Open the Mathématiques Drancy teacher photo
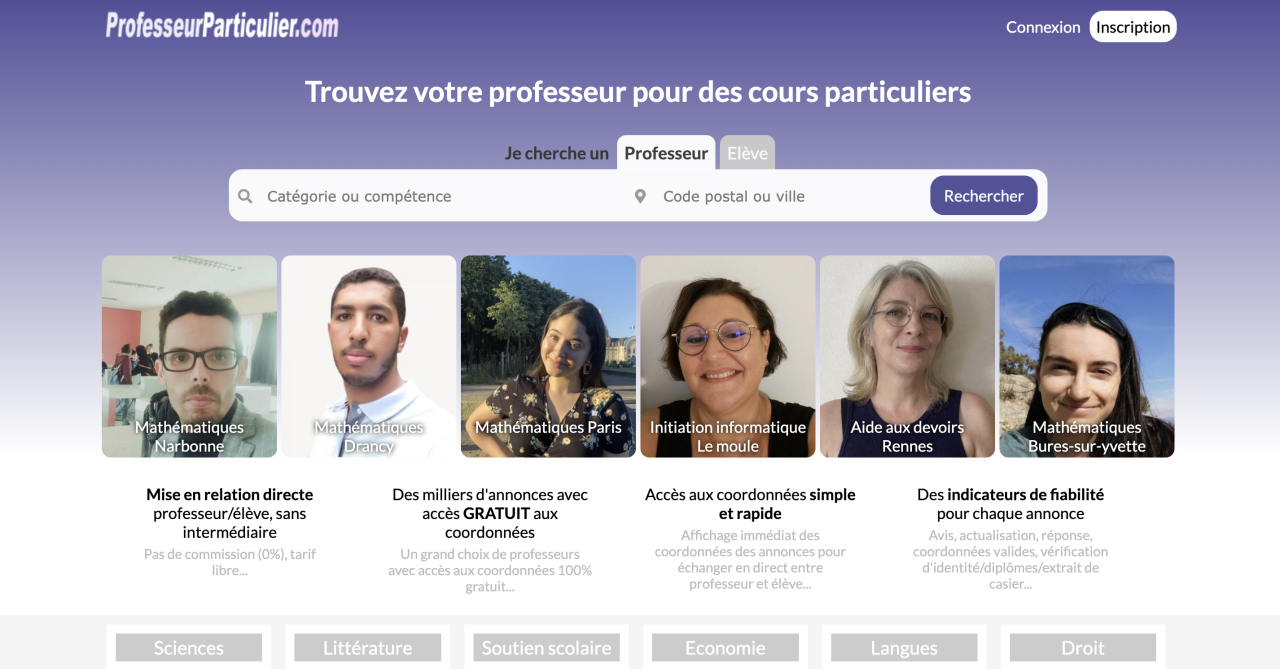The height and width of the screenshot is (669, 1280). (x=369, y=356)
